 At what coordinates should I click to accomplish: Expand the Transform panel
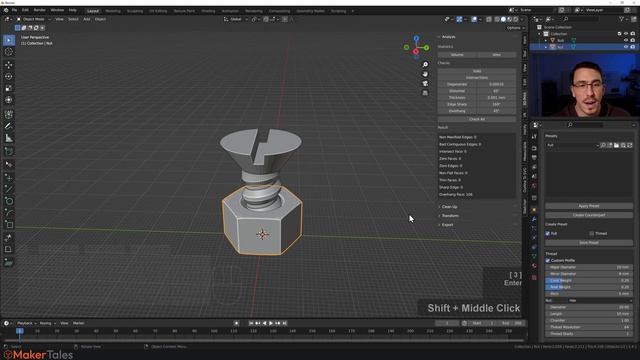pos(450,216)
